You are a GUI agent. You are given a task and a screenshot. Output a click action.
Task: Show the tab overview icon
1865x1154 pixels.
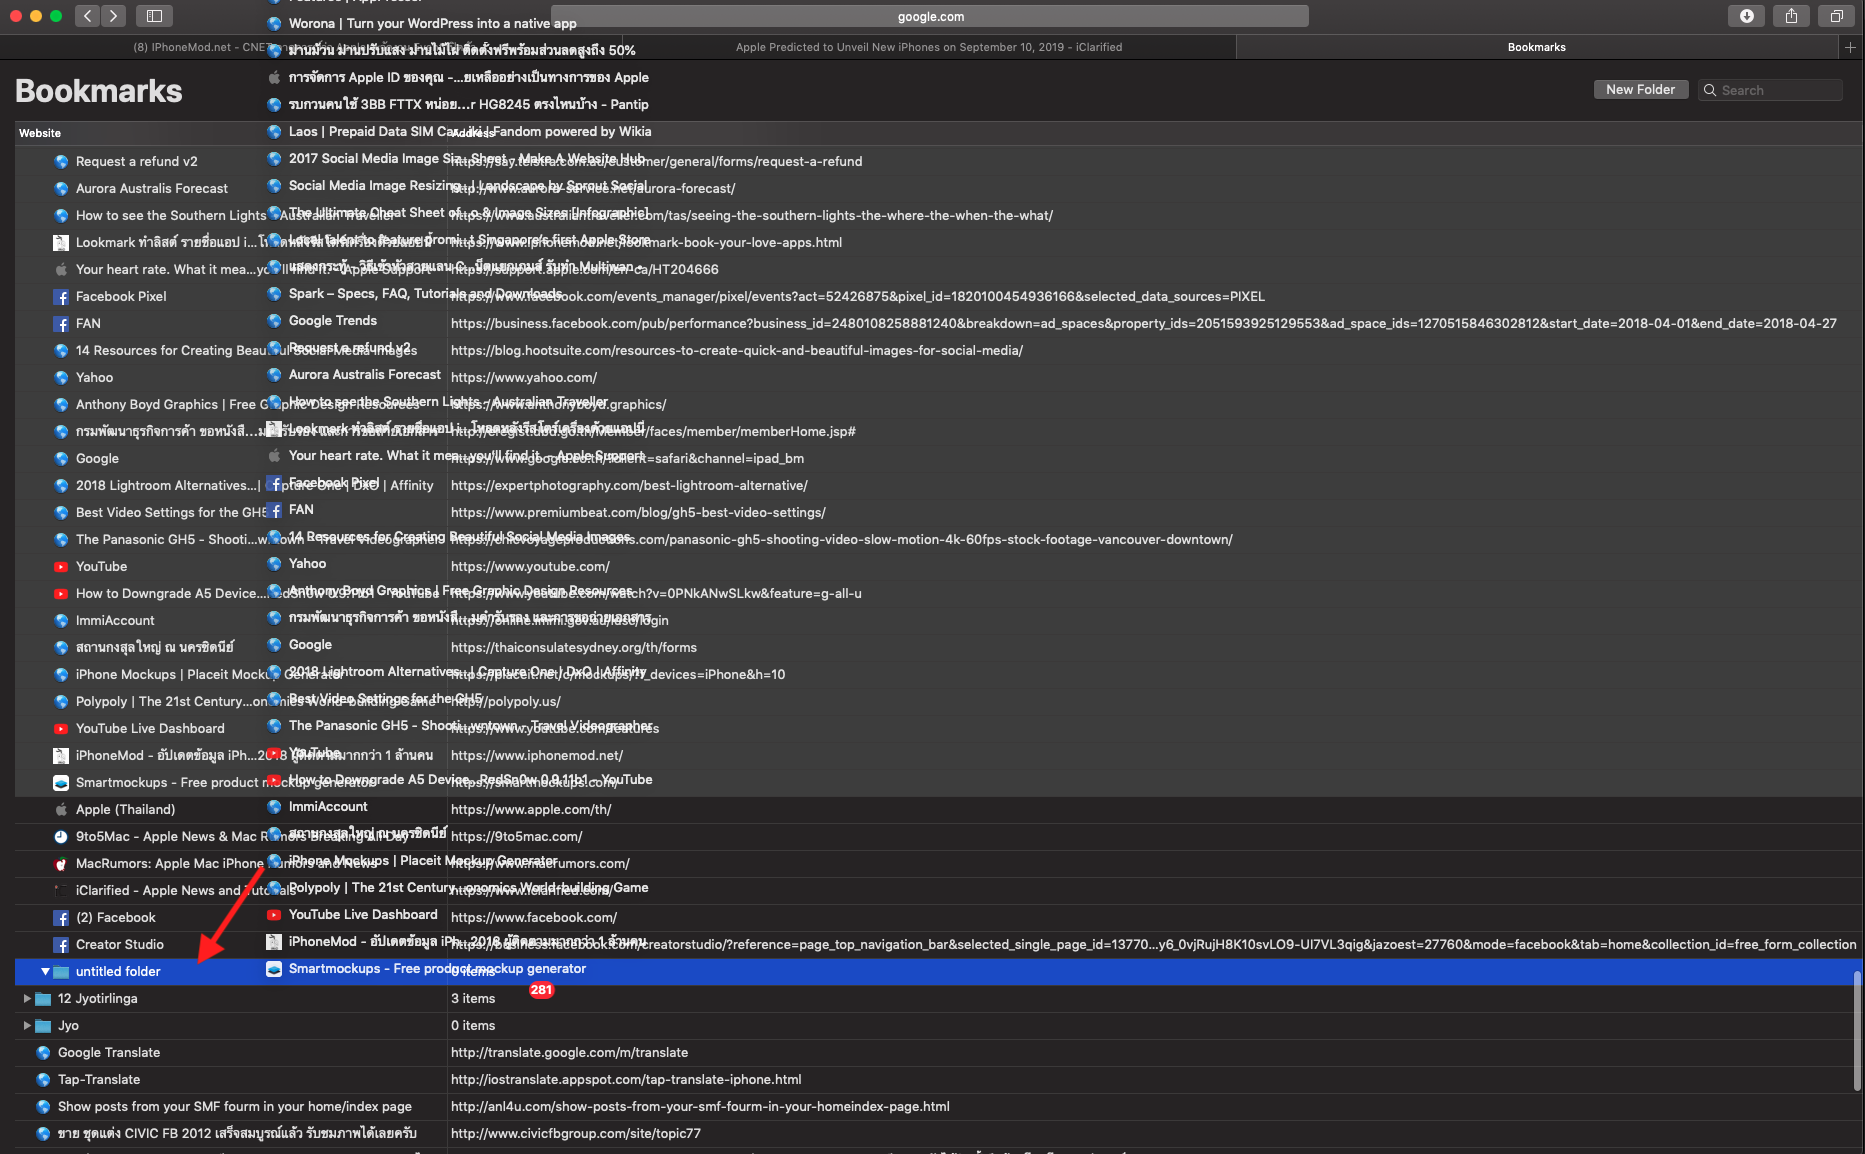(x=1836, y=16)
